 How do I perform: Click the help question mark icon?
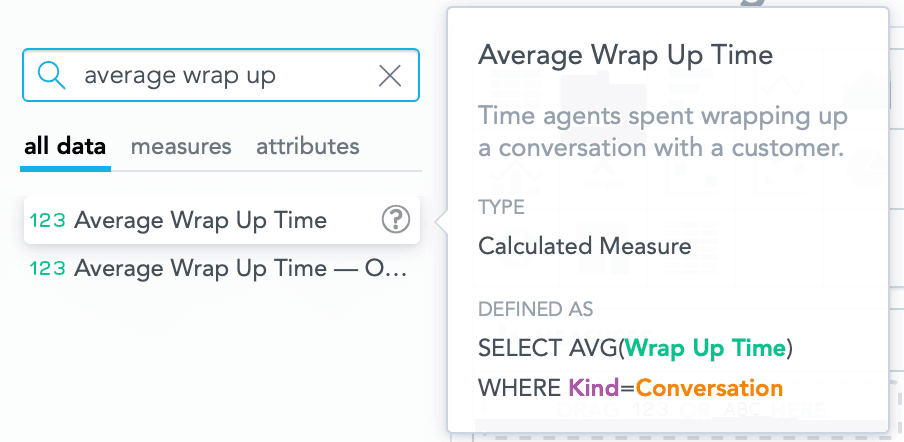pyautogui.click(x=395, y=220)
